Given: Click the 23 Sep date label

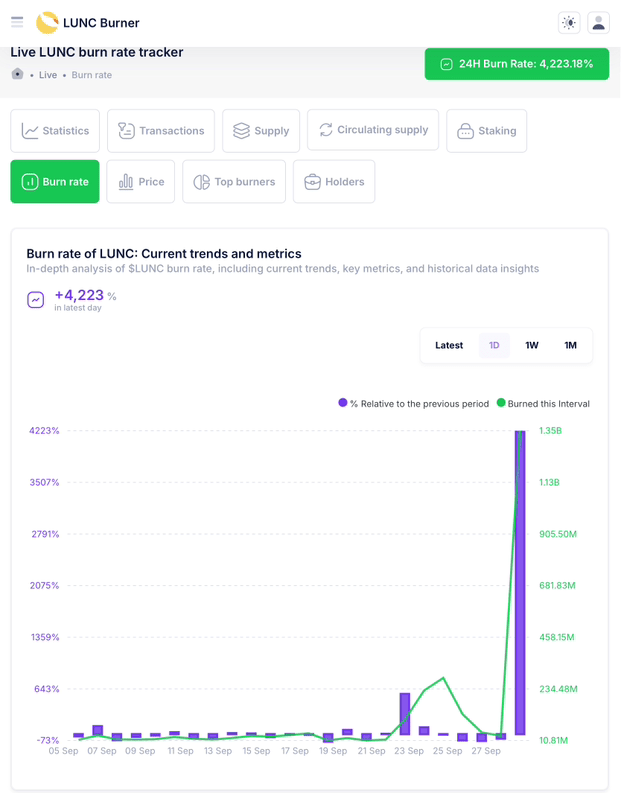Looking at the screenshot, I should coord(409,751).
